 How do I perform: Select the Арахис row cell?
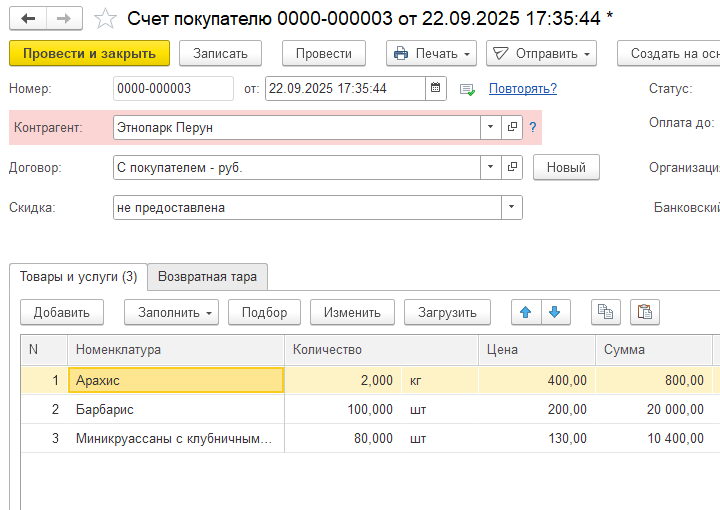click(x=176, y=380)
